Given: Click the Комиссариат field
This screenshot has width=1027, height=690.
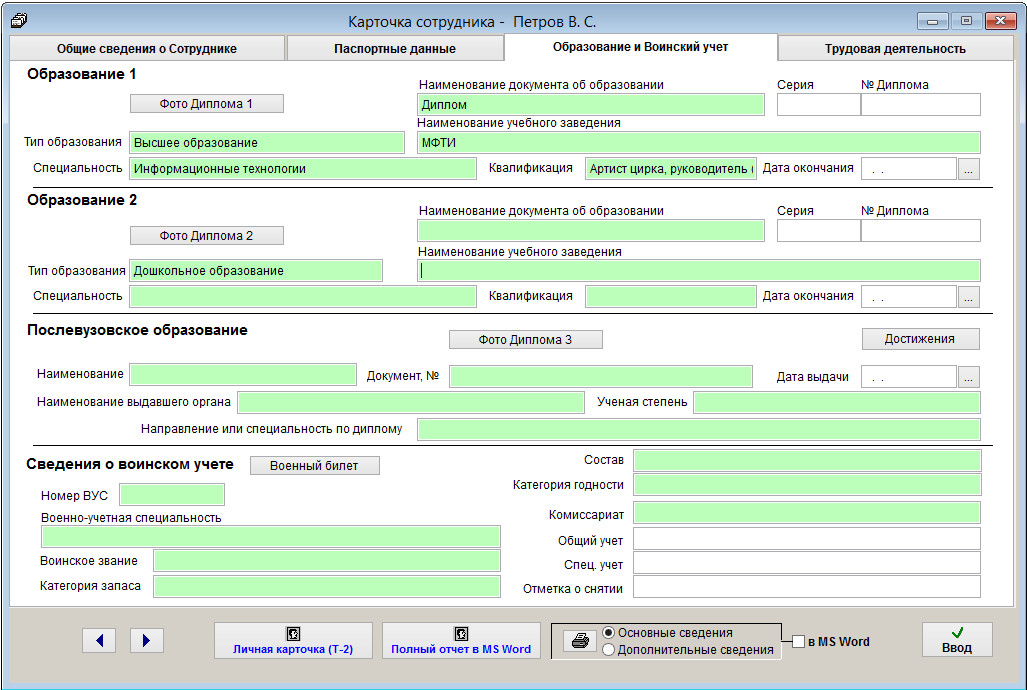Looking at the screenshot, I should pos(807,513).
